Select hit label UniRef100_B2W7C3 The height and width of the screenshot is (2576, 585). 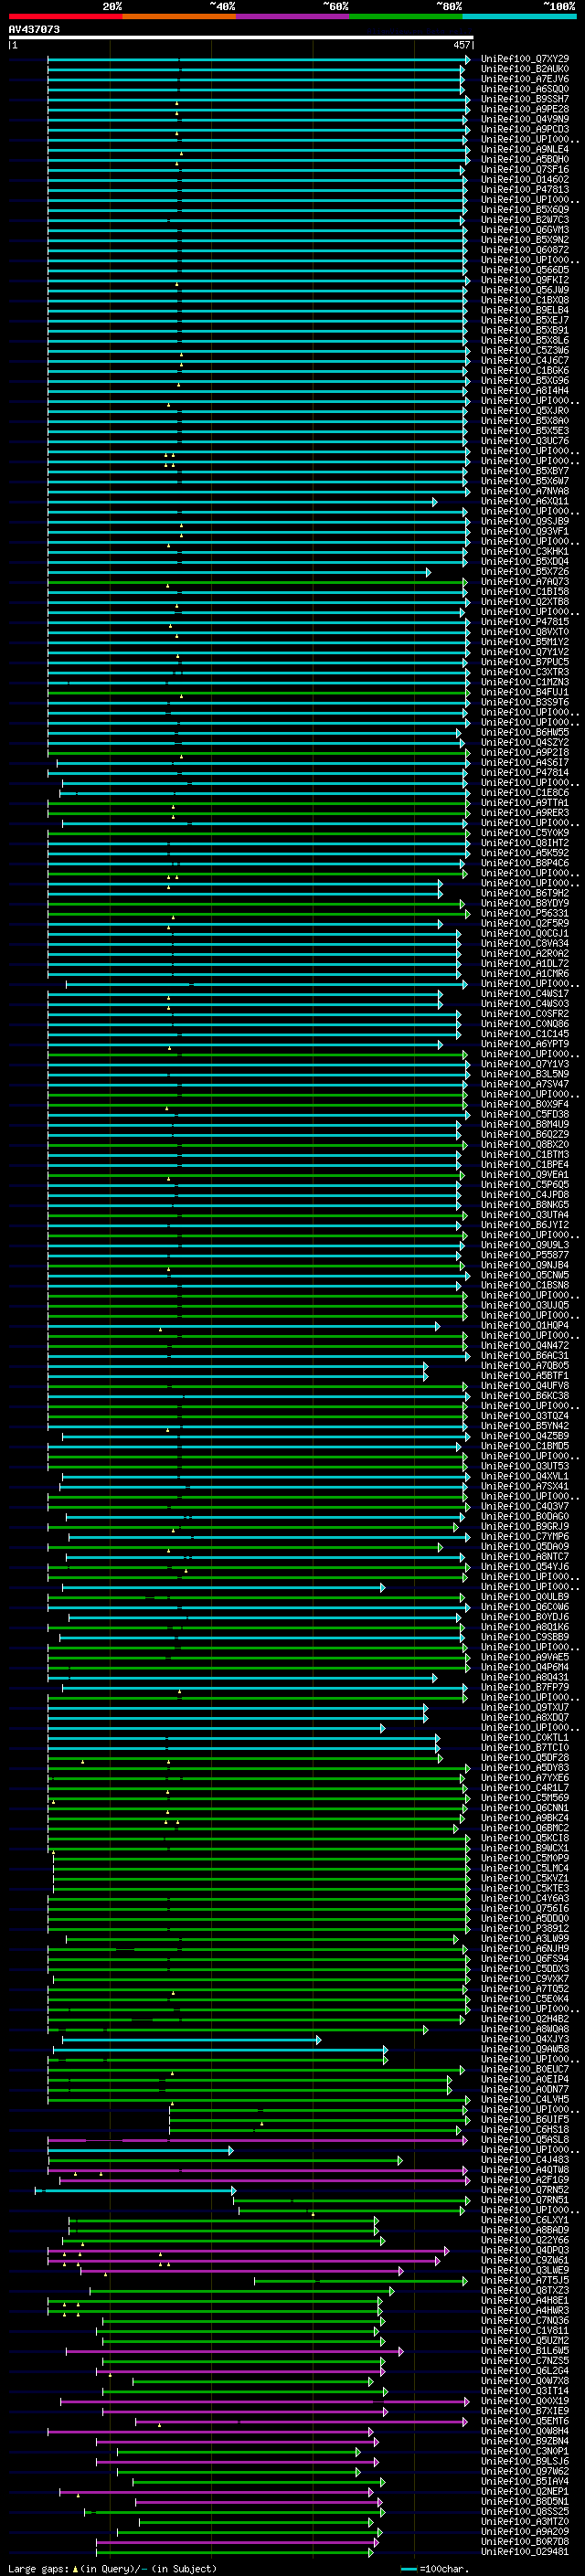tap(525, 220)
